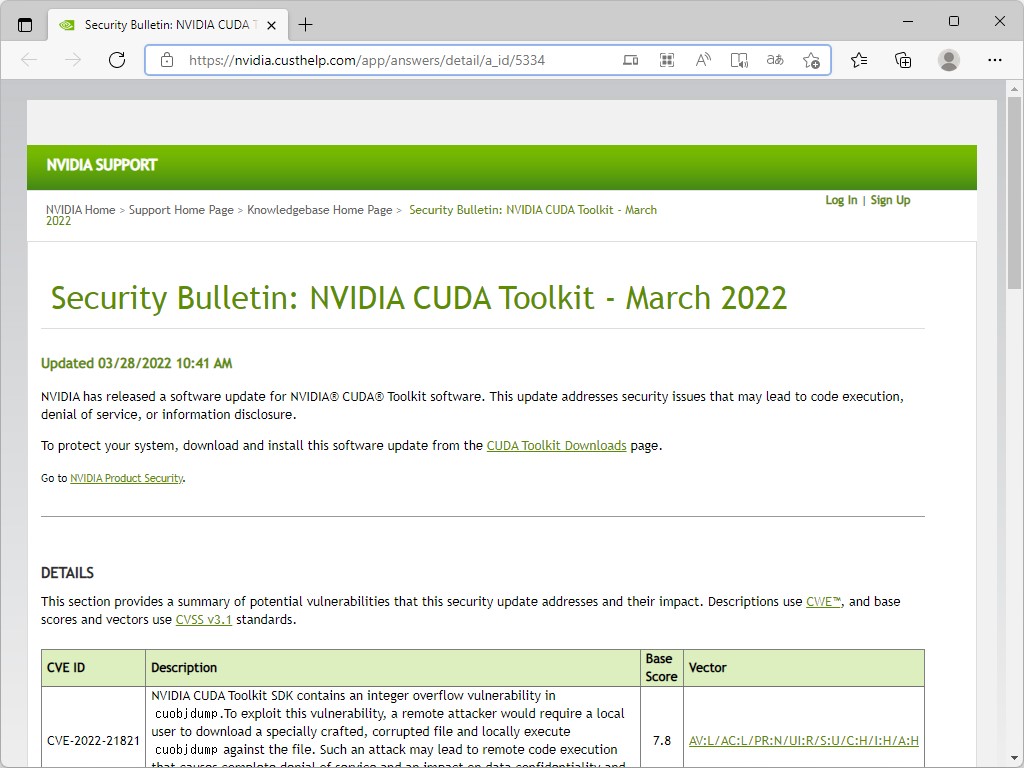Click the Vector column header
Image resolution: width=1024 pixels, height=768 pixels.
804,667
